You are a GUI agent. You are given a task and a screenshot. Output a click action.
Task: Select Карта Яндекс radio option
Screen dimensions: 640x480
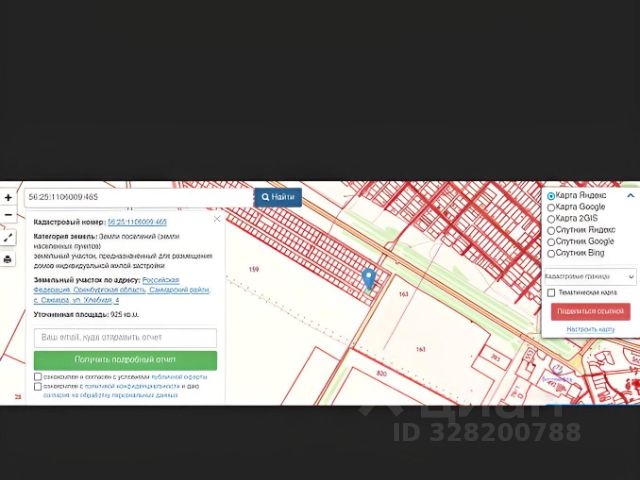(551, 196)
